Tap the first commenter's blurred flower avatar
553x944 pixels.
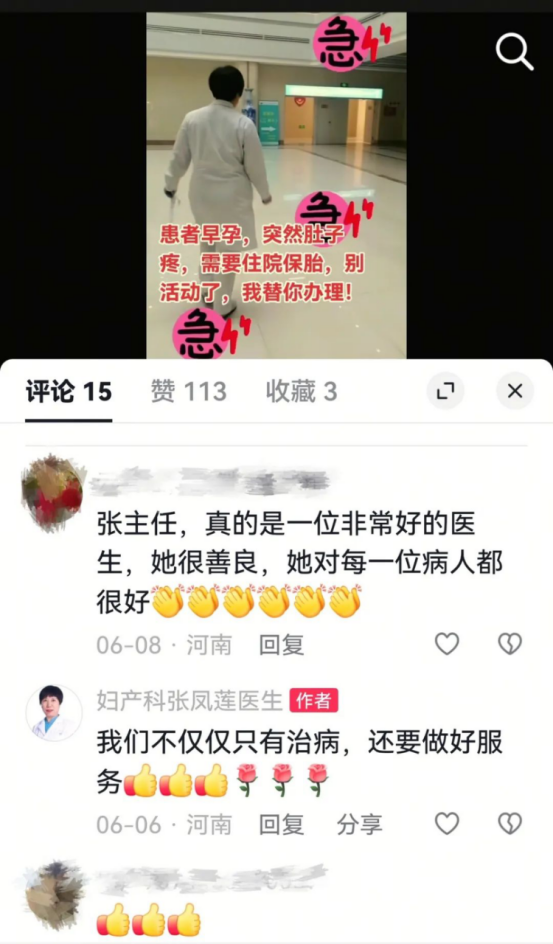click(x=52, y=492)
